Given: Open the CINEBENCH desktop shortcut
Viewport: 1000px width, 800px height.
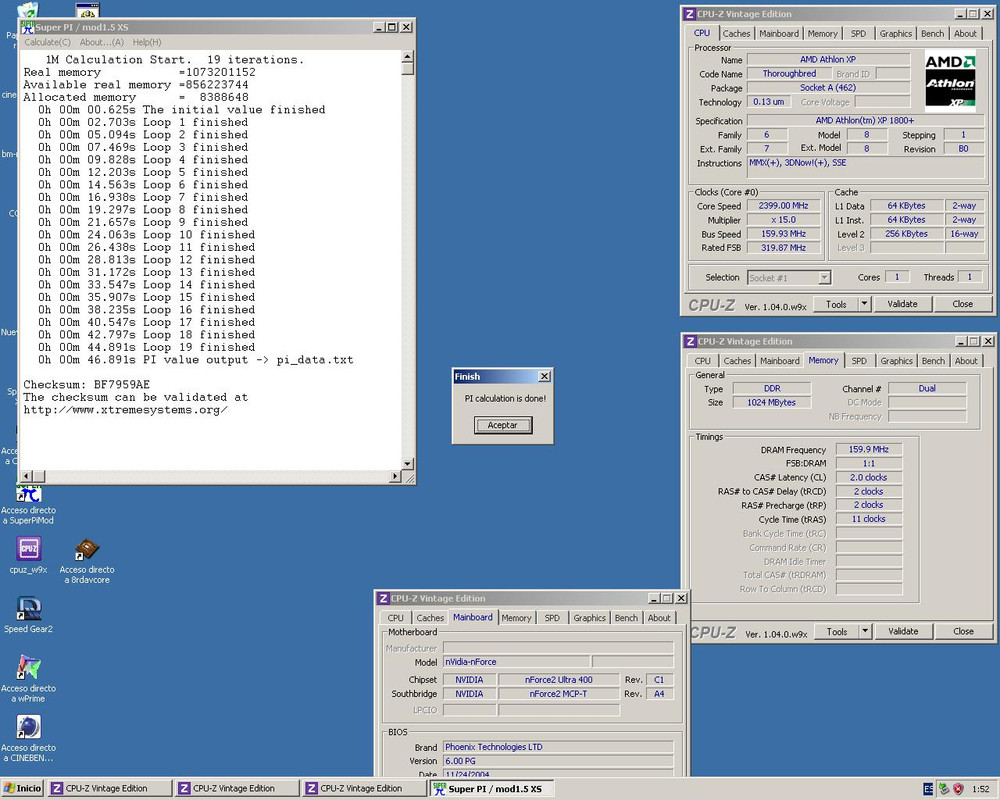Looking at the screenshot, I should (29, 727).
